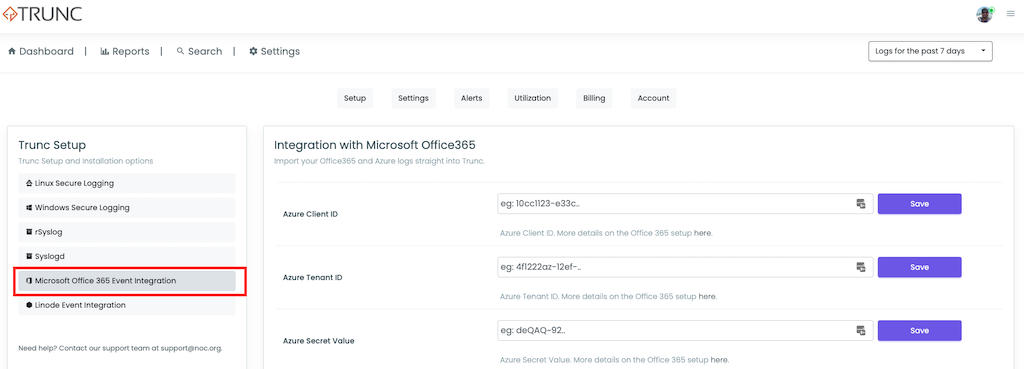Click the 'Azure Secret Value' label
Viewport: 1024px width, 369px height.
319,340
